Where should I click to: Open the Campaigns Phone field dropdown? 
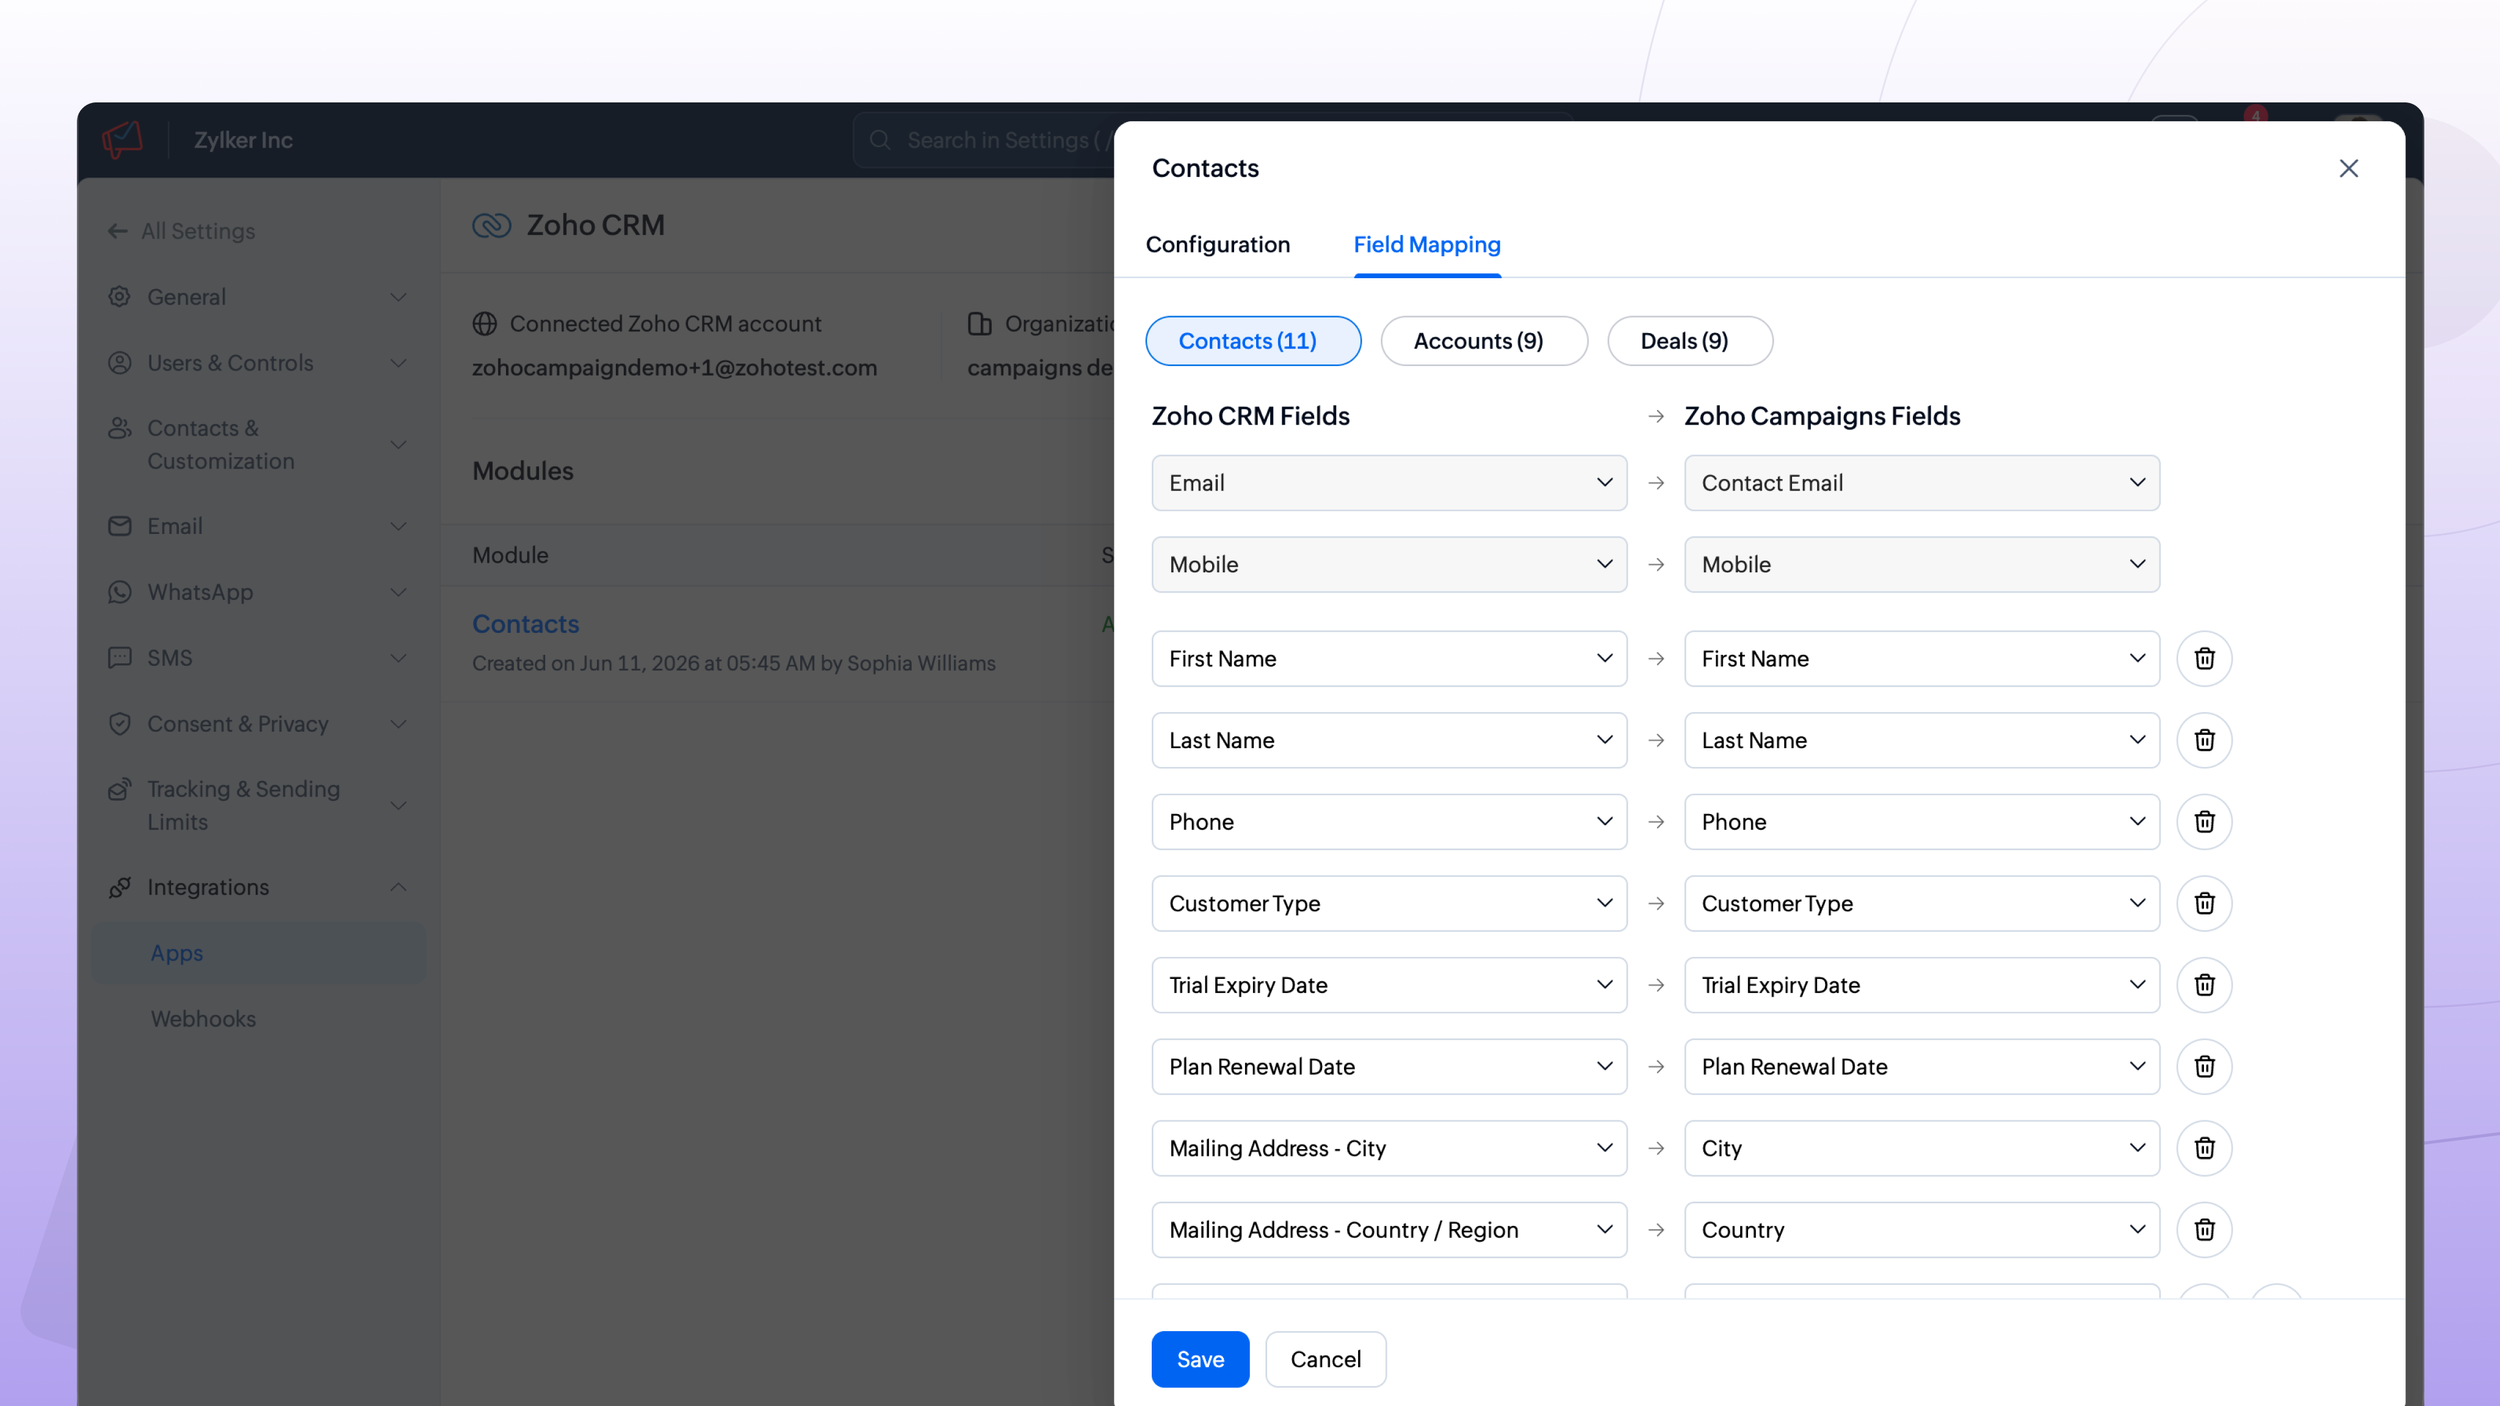(1921, 822)
